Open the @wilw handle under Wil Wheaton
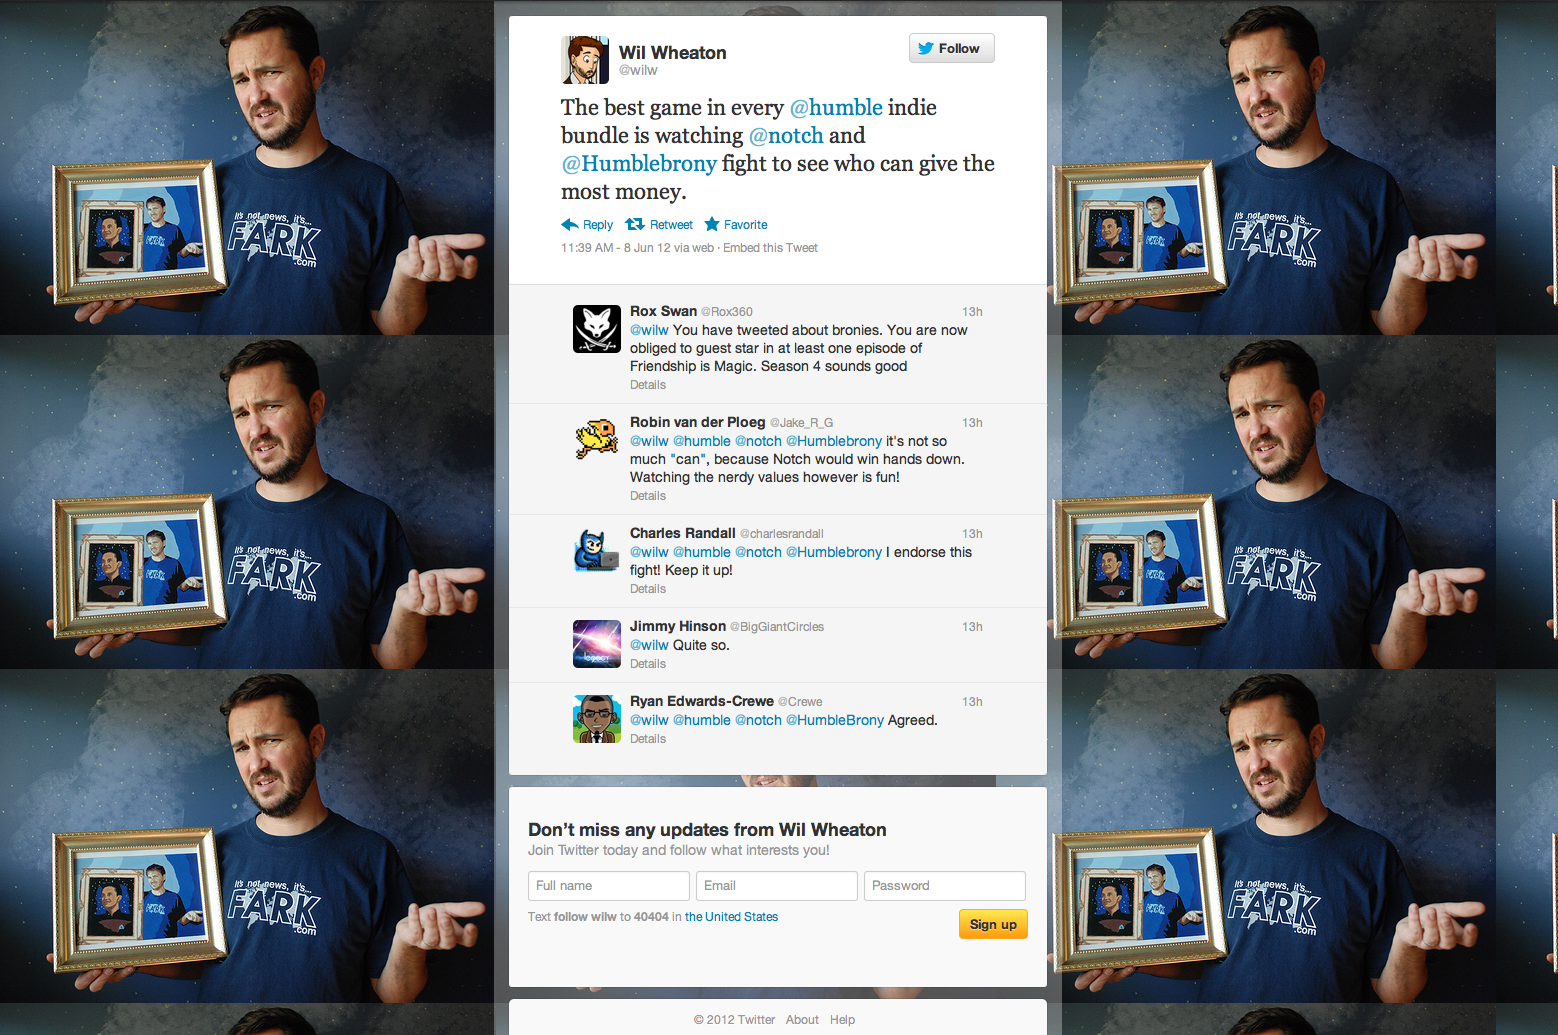 pos(638,70)
